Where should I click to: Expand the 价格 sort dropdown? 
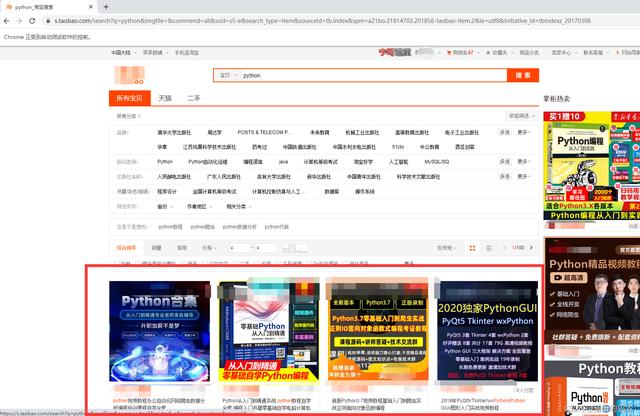click(209, 248)
